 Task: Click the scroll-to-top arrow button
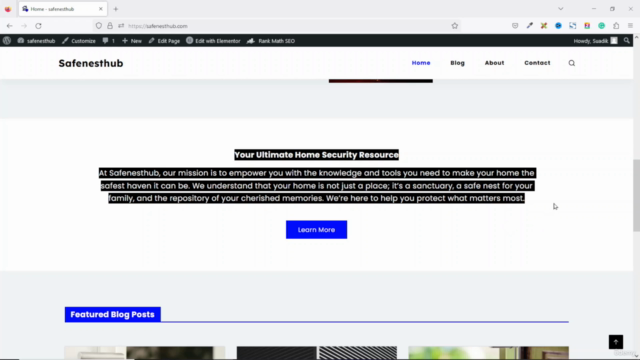pyautogui.click(x=616, y=342)
